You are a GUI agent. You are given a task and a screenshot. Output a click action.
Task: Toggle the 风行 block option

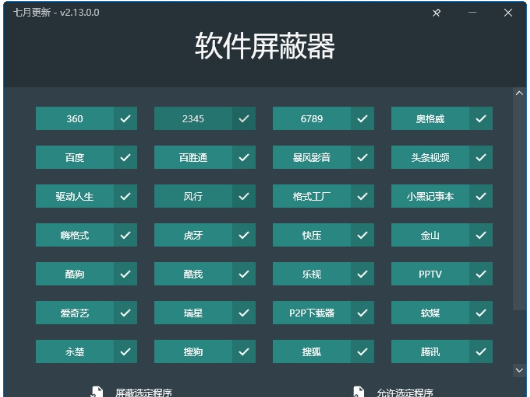pyautogui.click(x=205, y=196)
